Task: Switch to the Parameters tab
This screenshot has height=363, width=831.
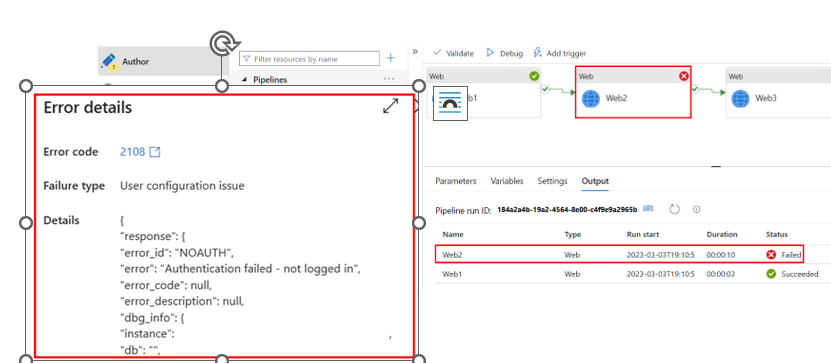Action: pyautogui.click(x=456, y=181)
